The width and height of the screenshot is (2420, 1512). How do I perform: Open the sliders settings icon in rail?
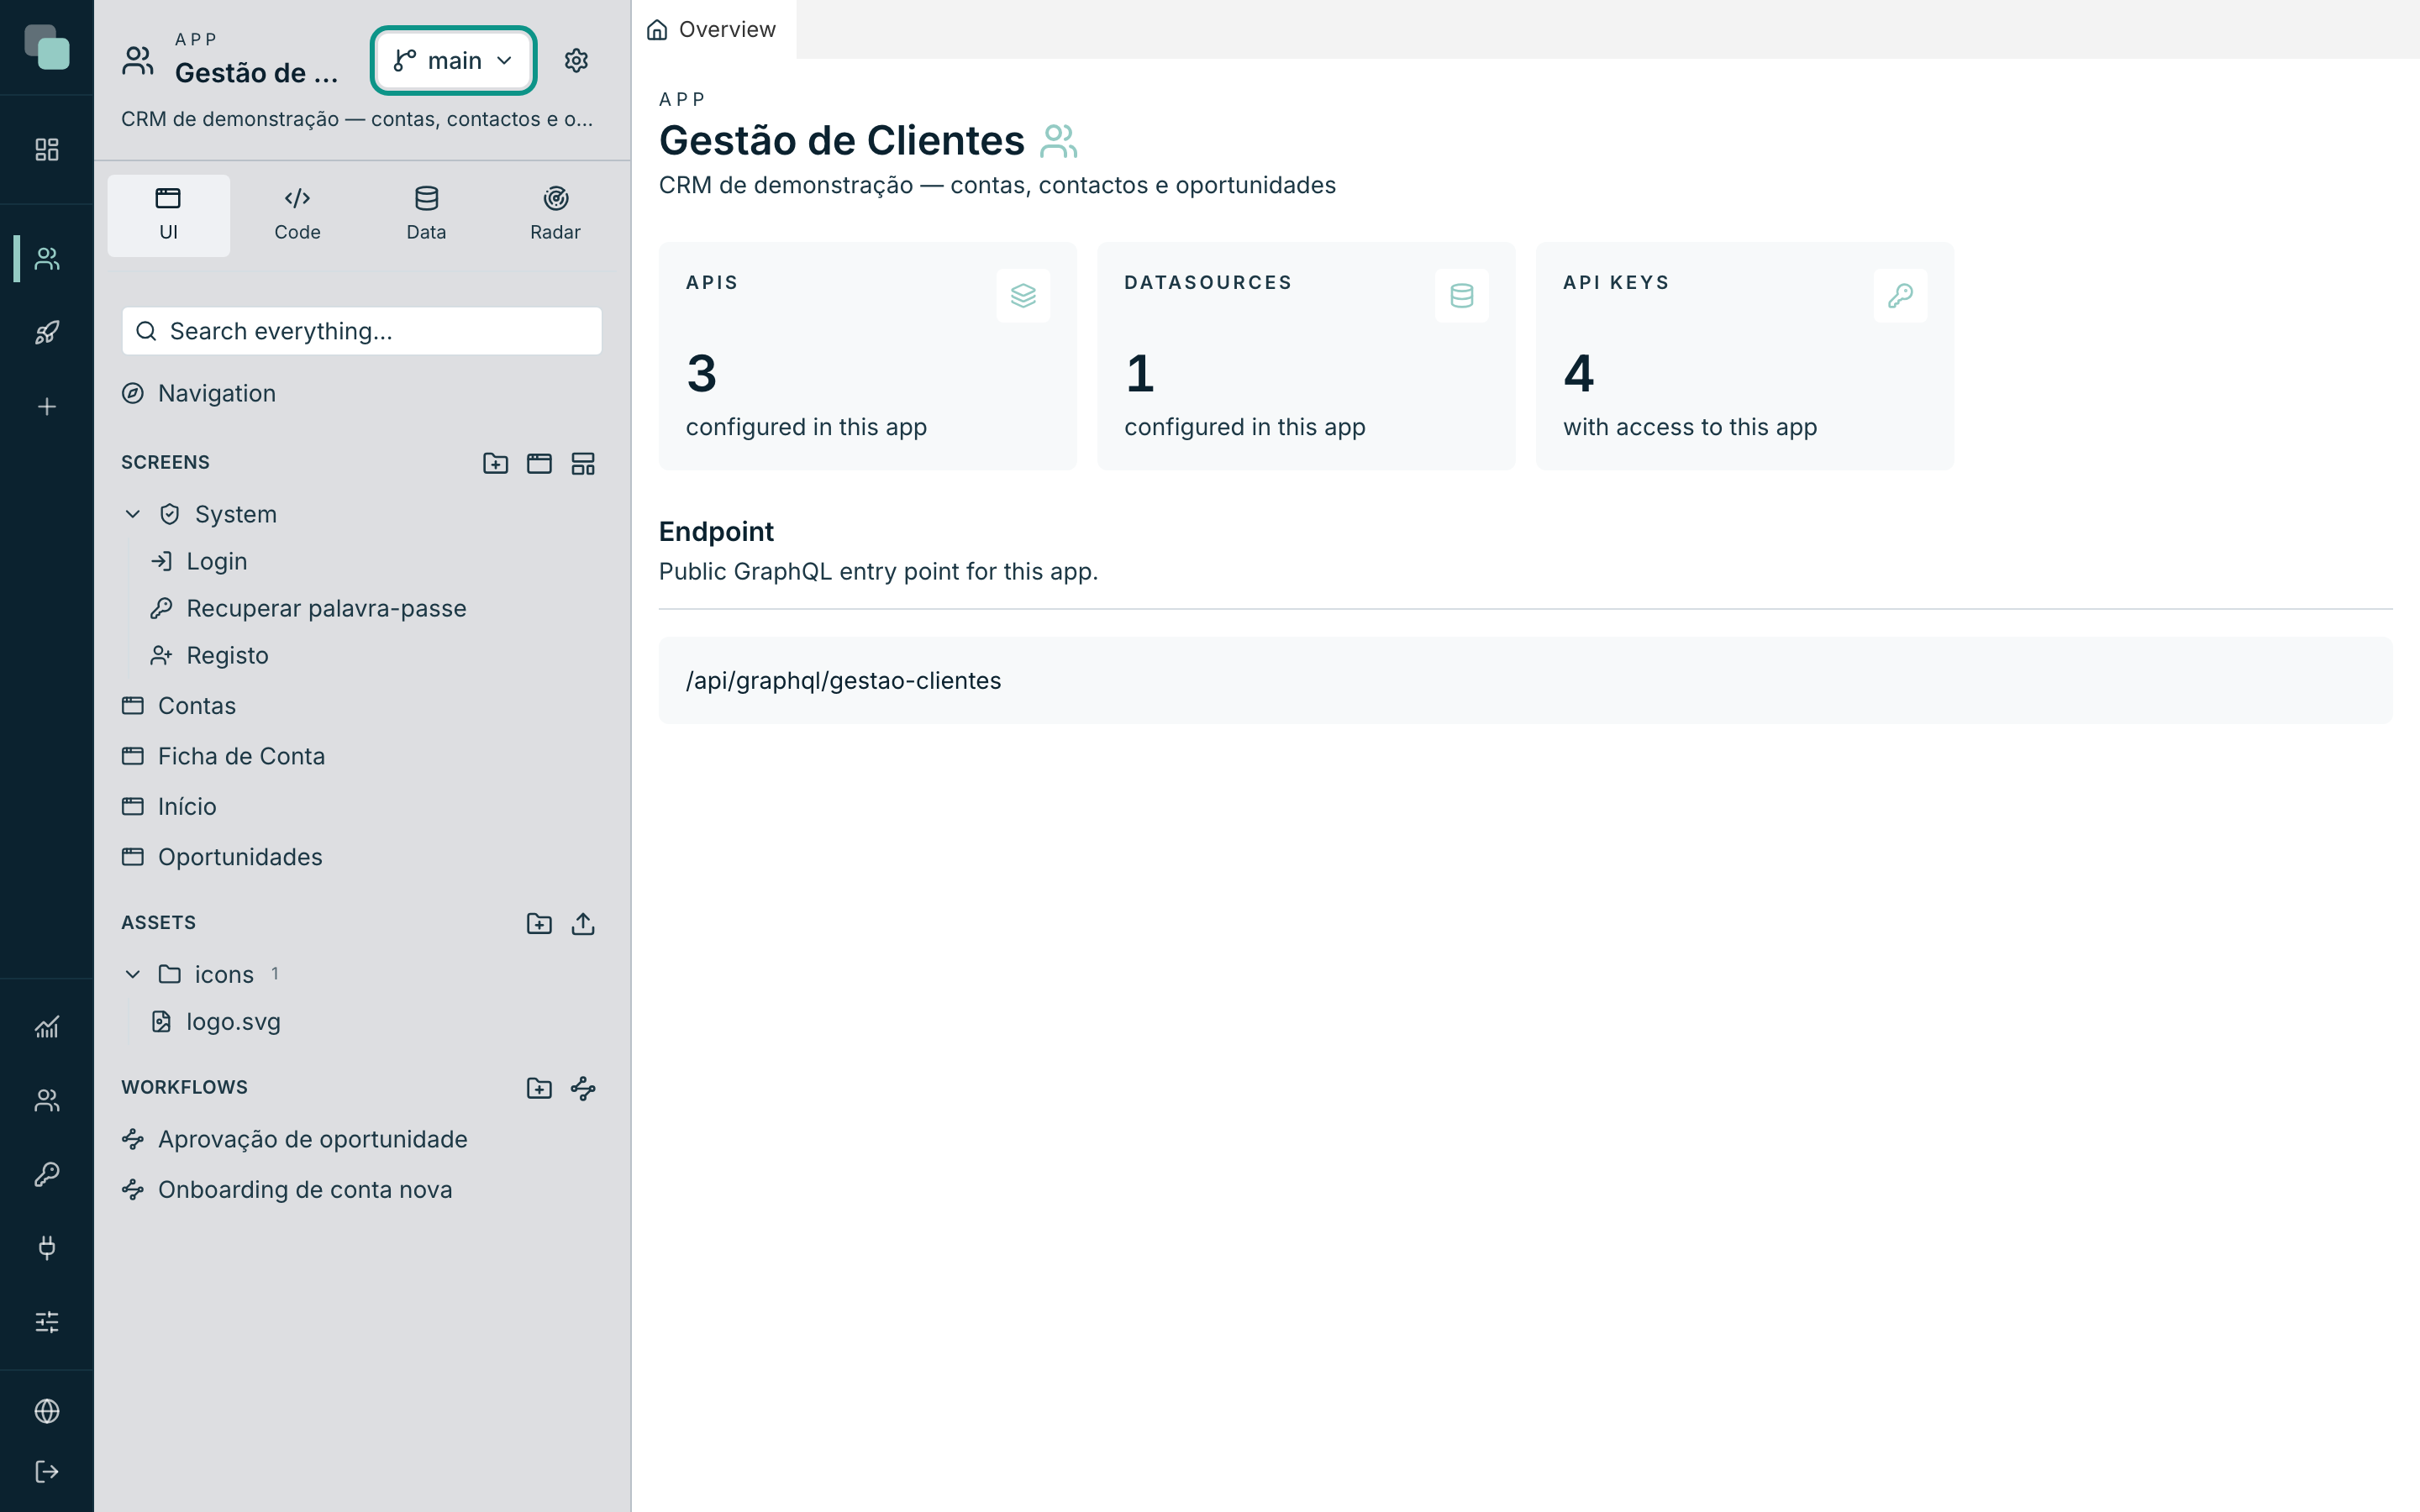(x=47, y=1322)
